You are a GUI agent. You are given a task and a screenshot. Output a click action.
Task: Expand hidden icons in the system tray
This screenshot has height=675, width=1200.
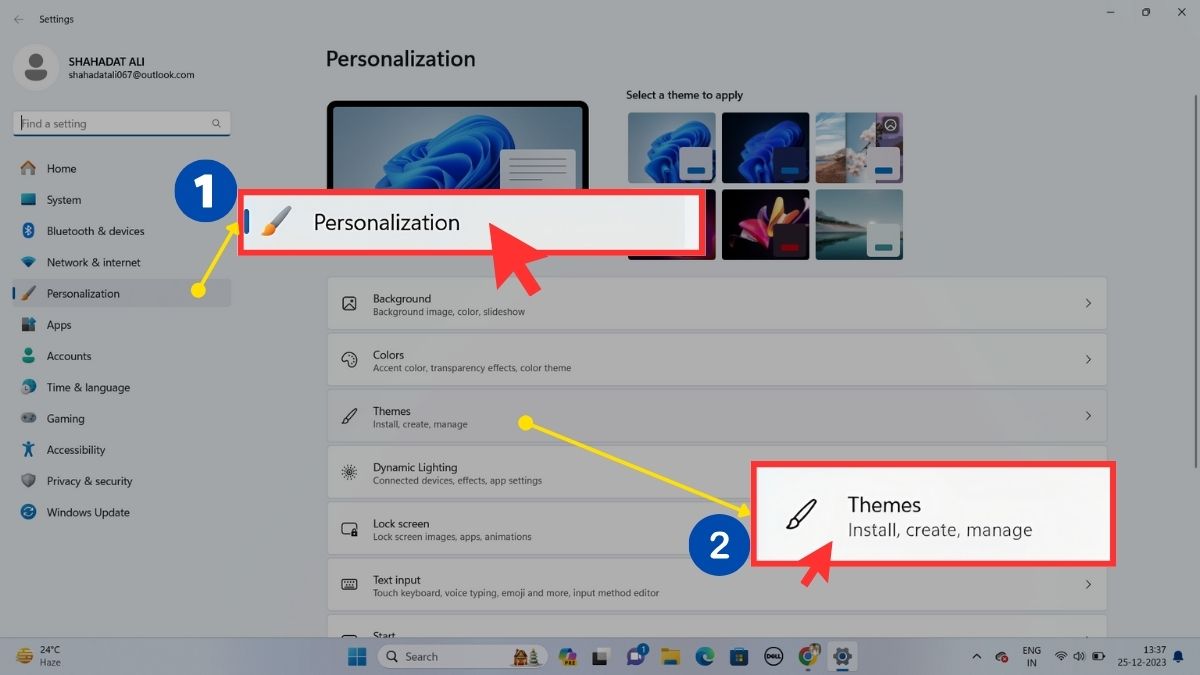977,657
